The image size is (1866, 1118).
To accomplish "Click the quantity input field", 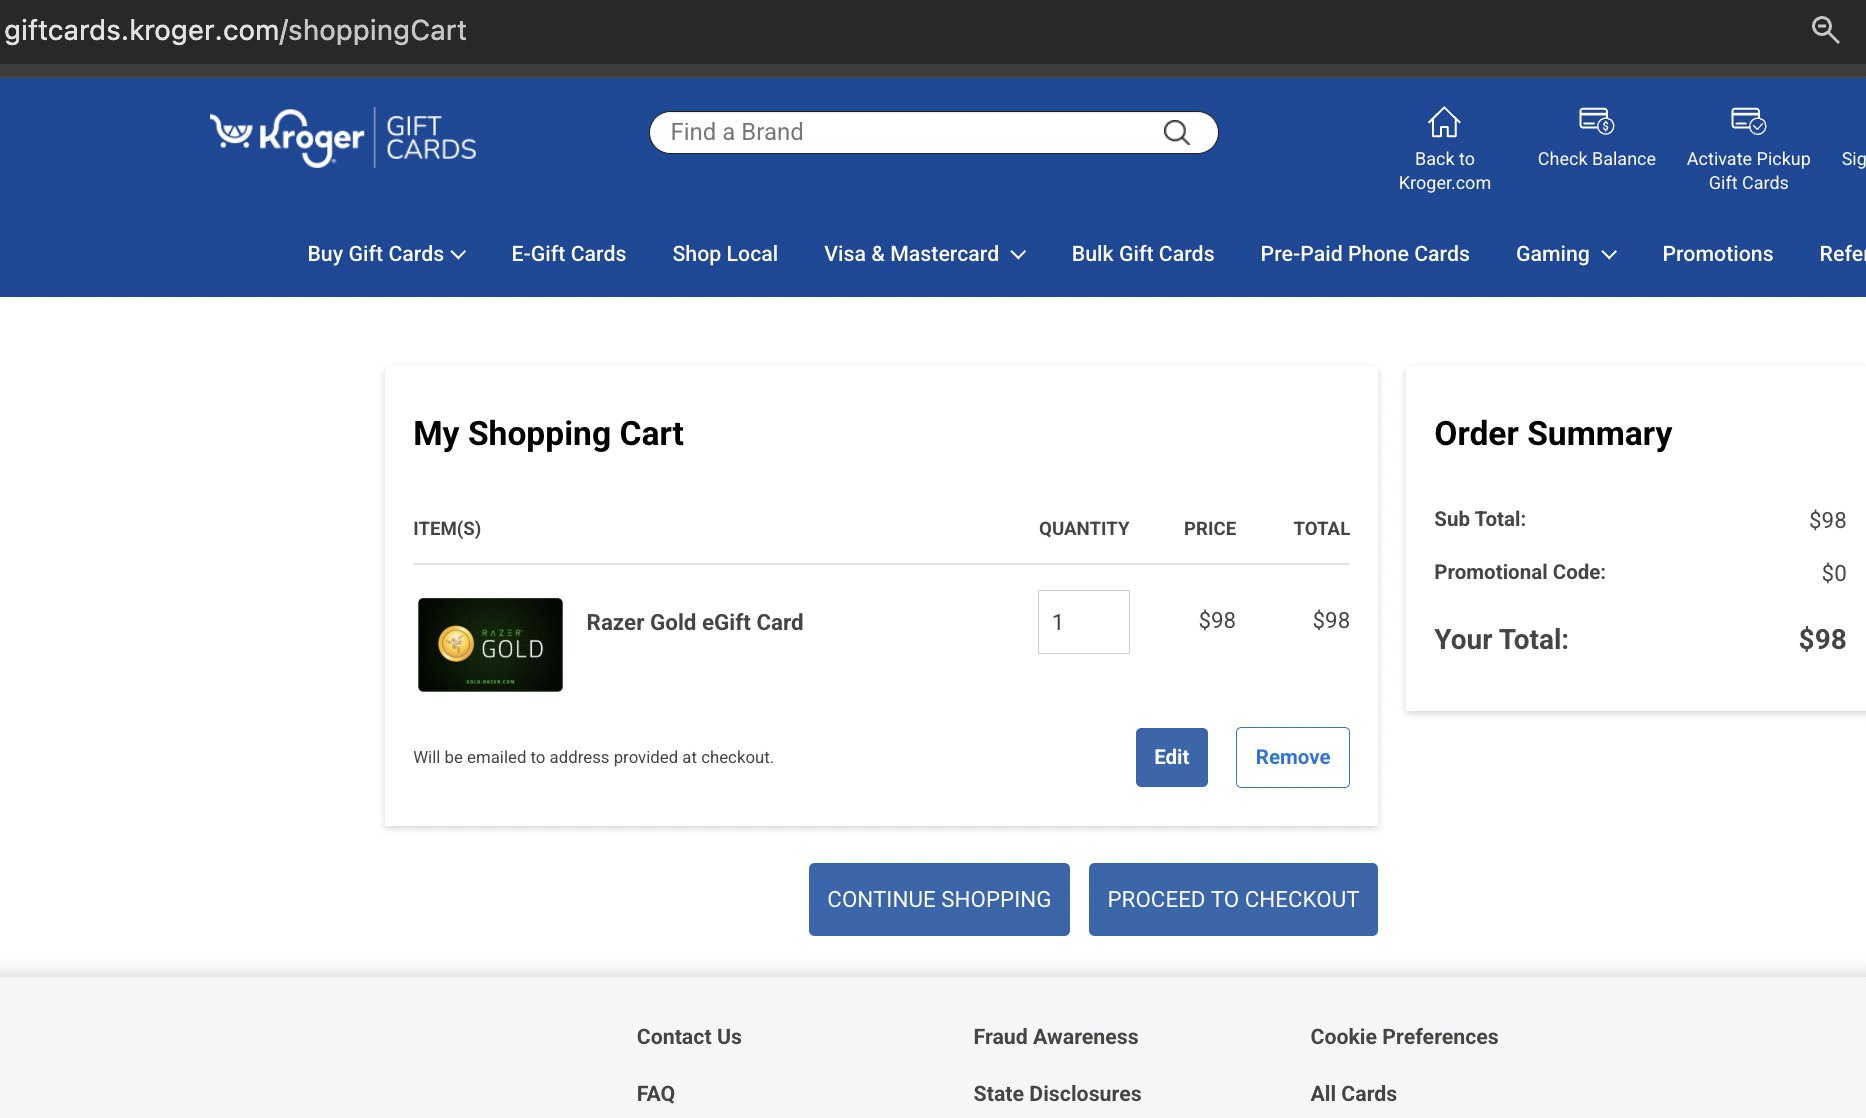I will pyautogui.click(x=1083, y=622).
